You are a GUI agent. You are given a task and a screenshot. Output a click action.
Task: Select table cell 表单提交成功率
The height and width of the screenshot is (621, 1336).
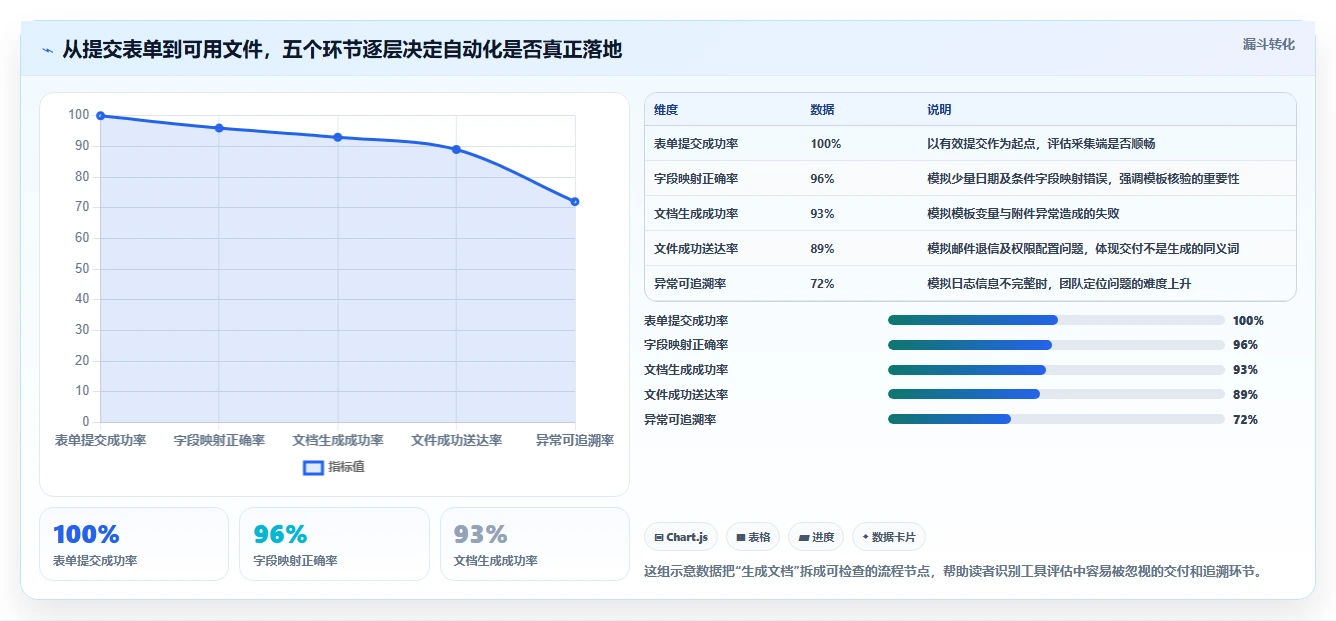(696, 144)
